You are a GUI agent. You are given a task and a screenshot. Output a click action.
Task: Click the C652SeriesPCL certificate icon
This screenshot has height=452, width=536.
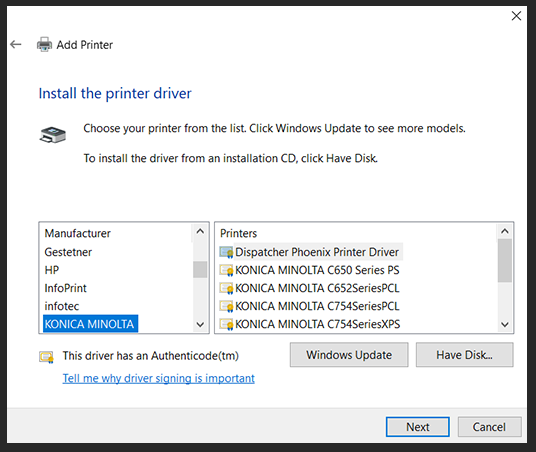(x=226, y=288)
